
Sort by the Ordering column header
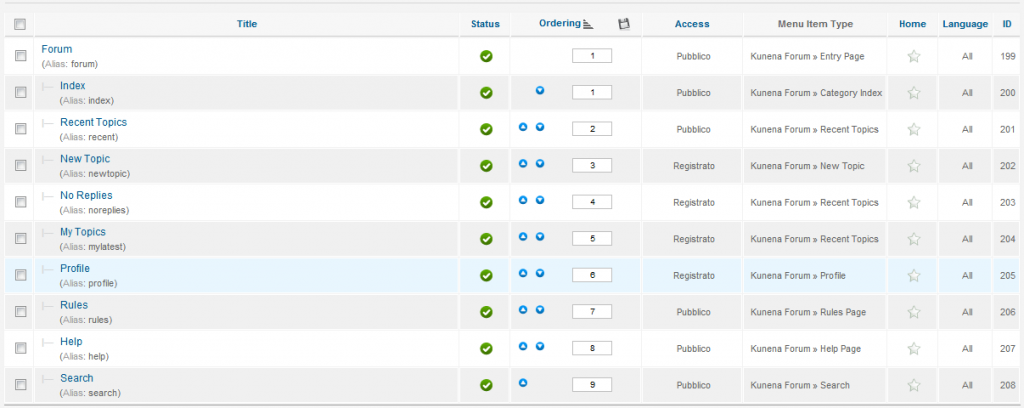(x=560, y=23)
